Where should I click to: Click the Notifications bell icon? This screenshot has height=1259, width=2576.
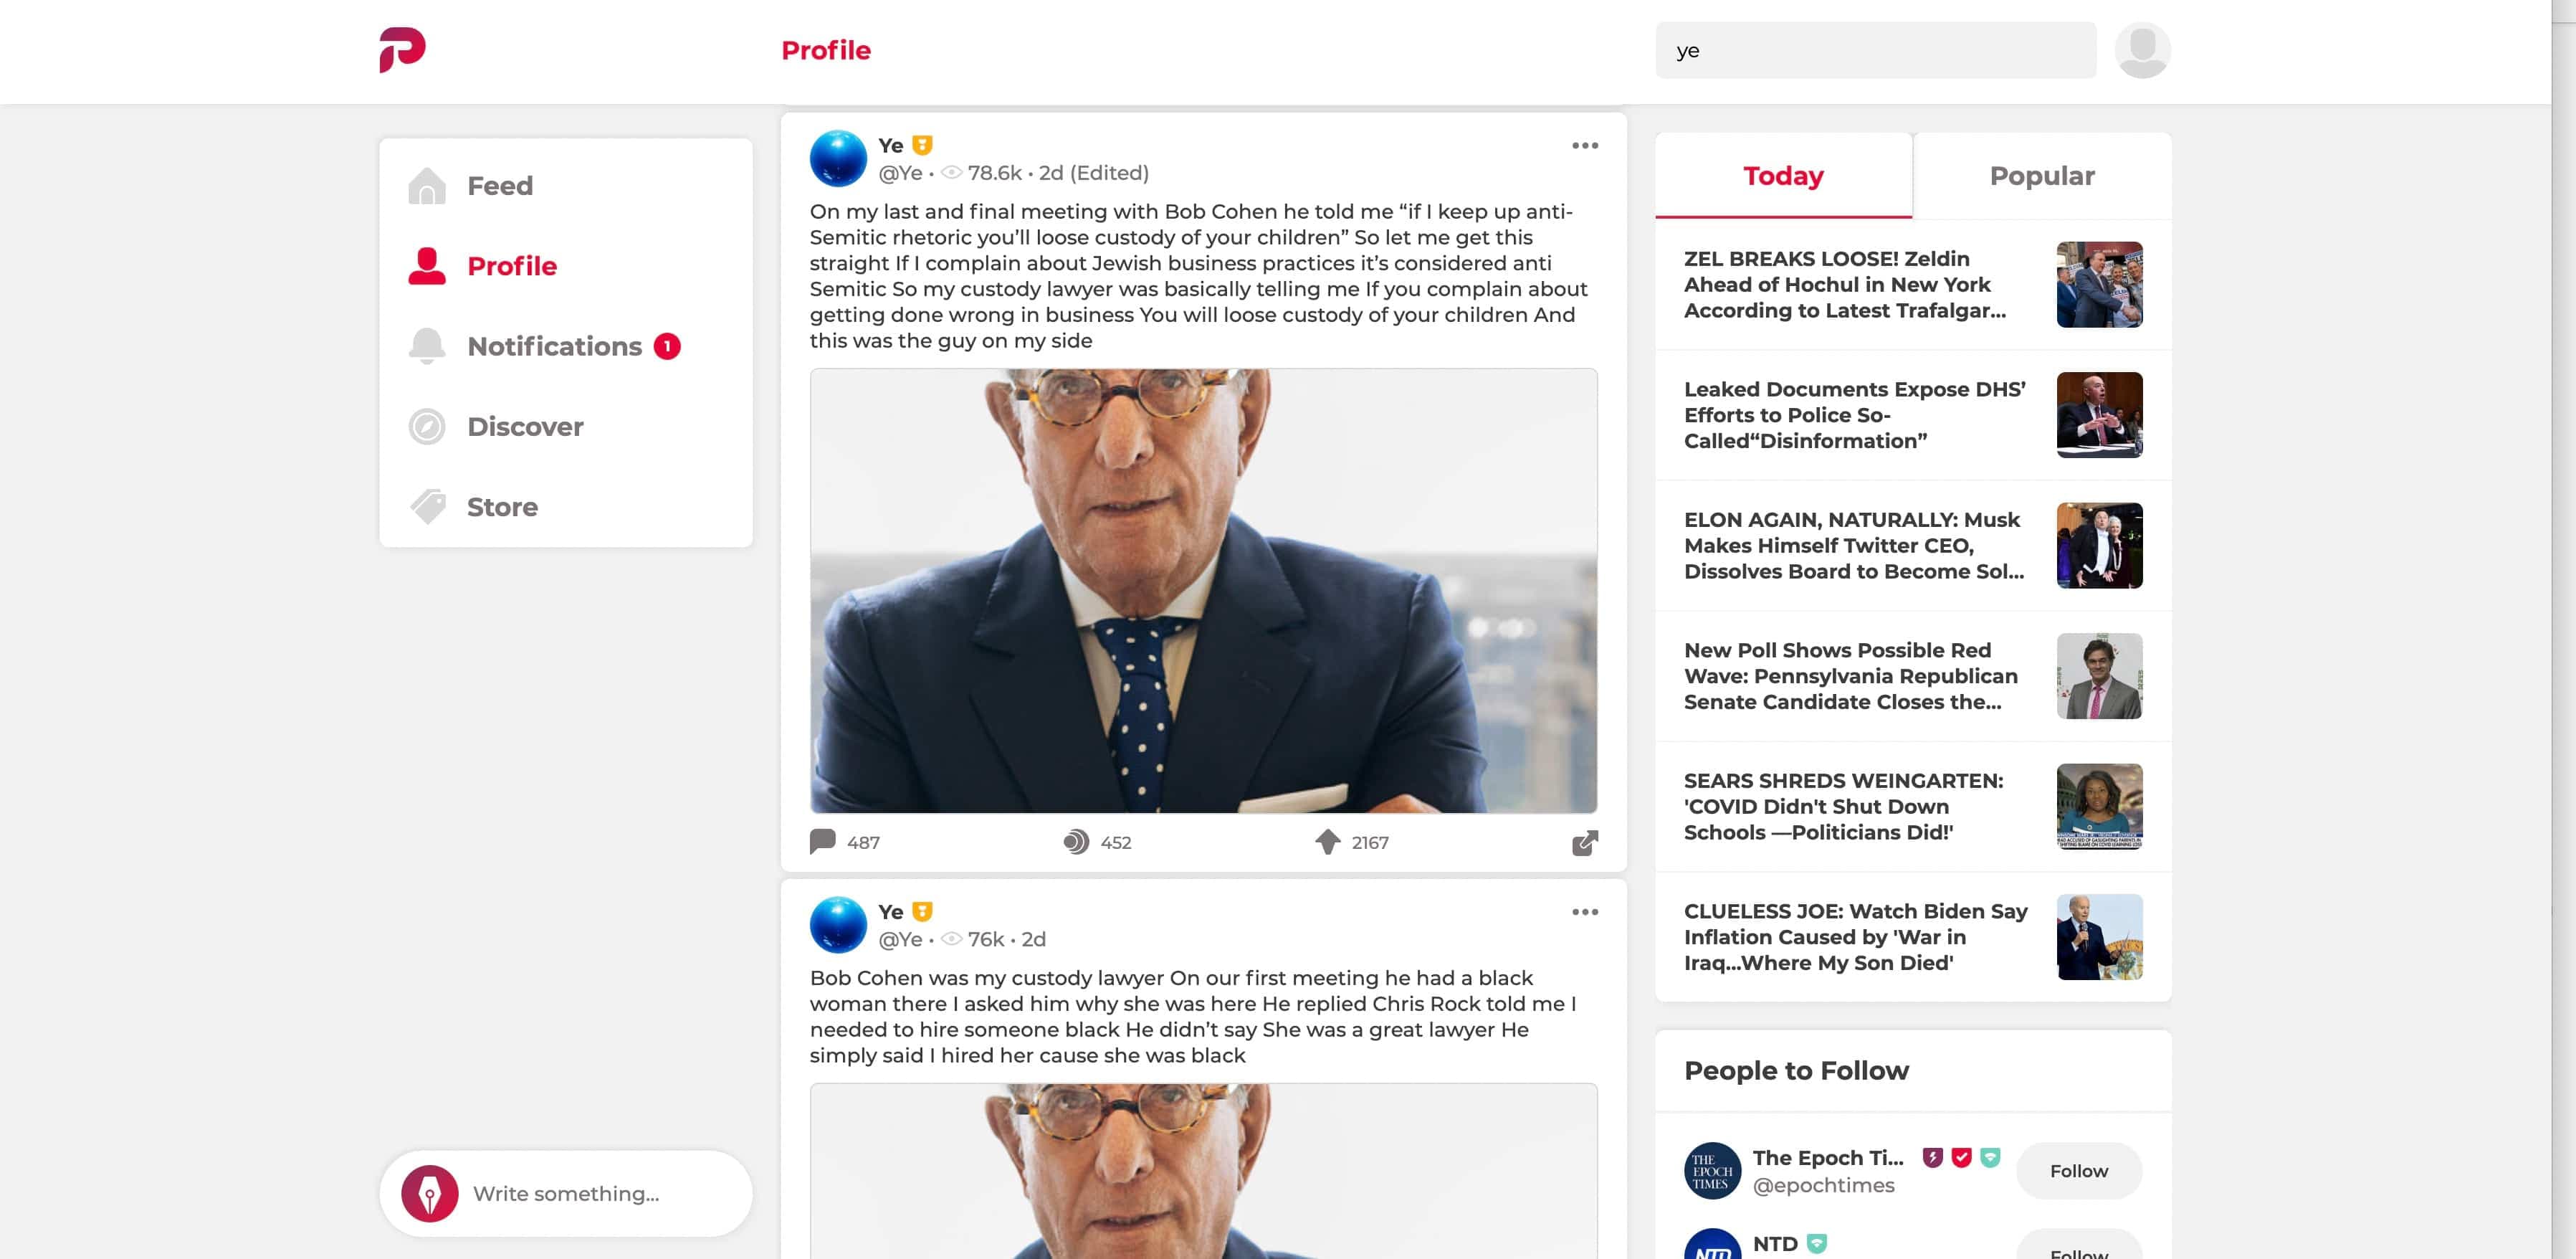[x=427, y=346]
